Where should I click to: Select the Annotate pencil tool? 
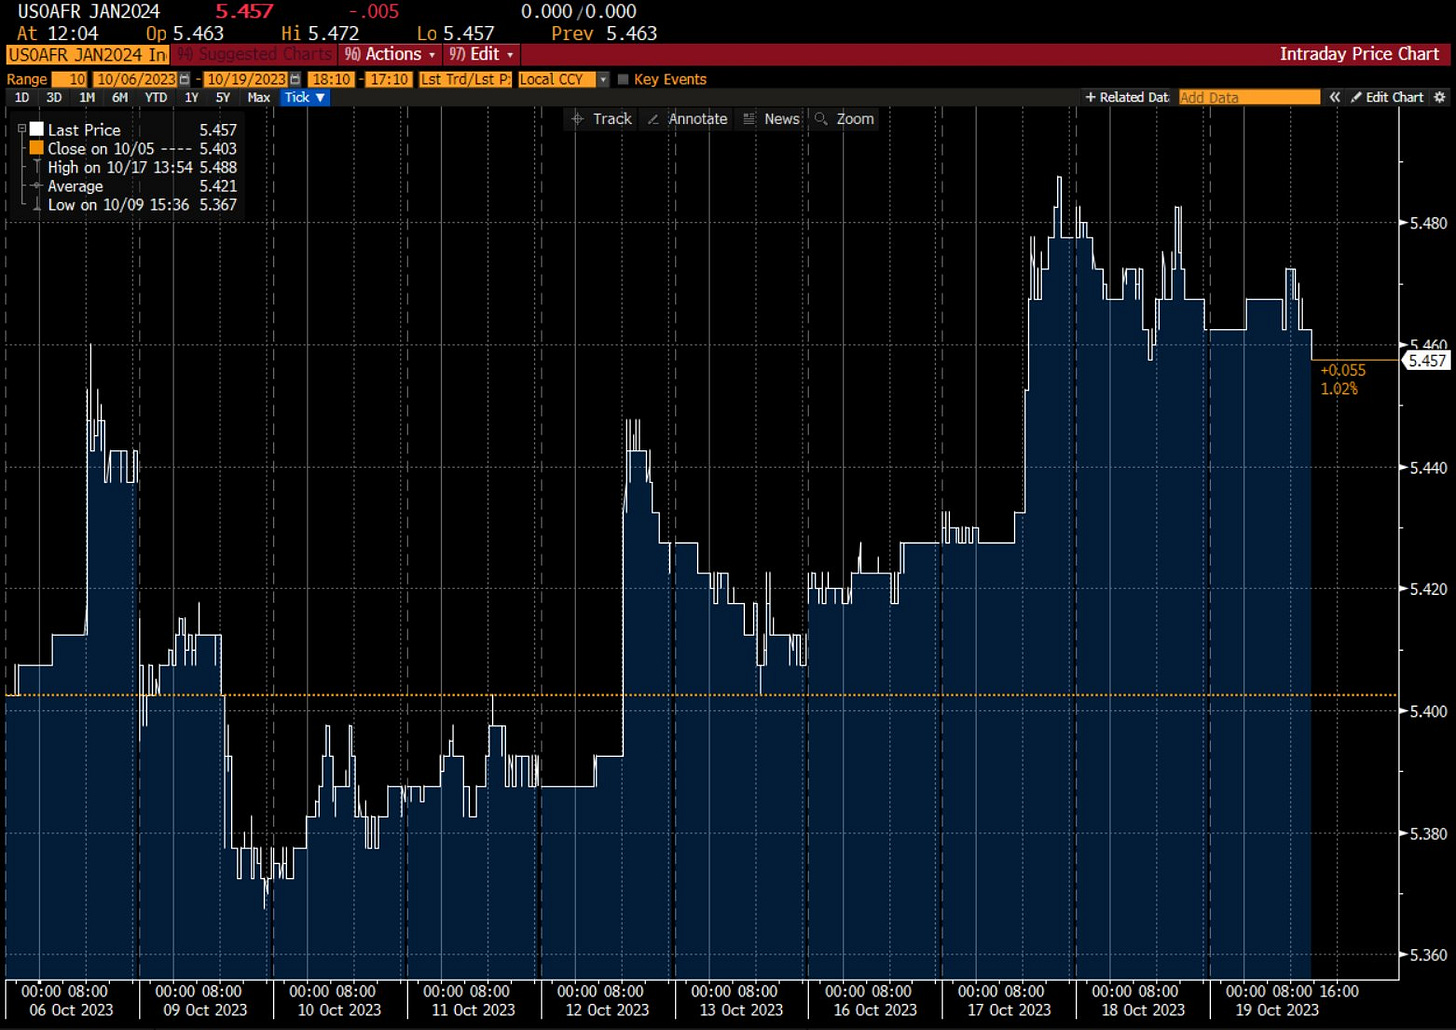(x=687, y=119)
